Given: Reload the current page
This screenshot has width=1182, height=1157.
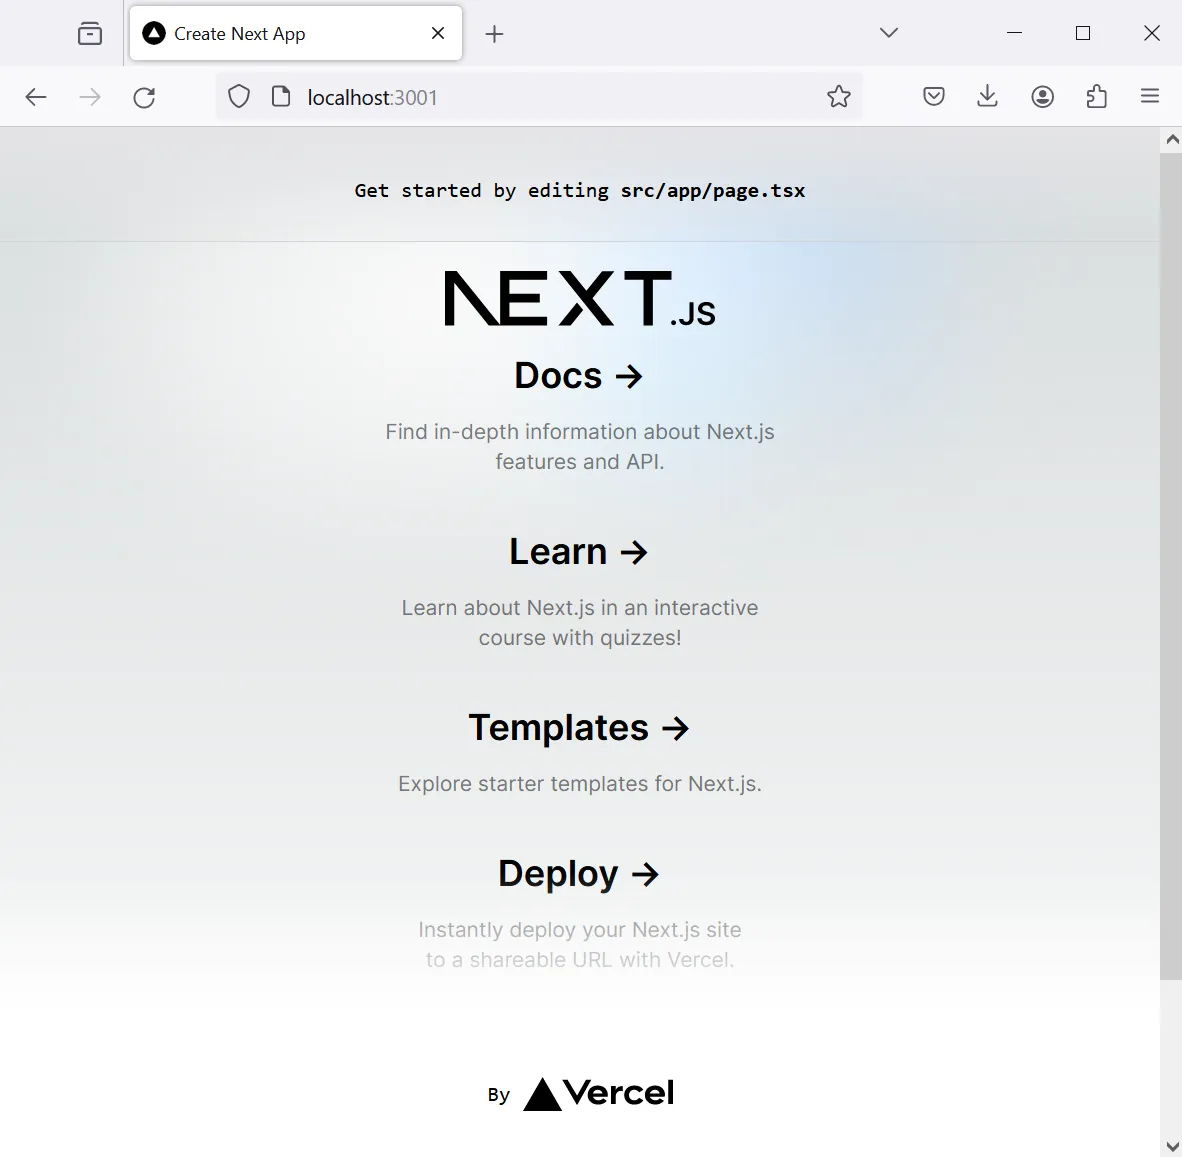Looking at the screenshot, I should click(x=144, y=96).
